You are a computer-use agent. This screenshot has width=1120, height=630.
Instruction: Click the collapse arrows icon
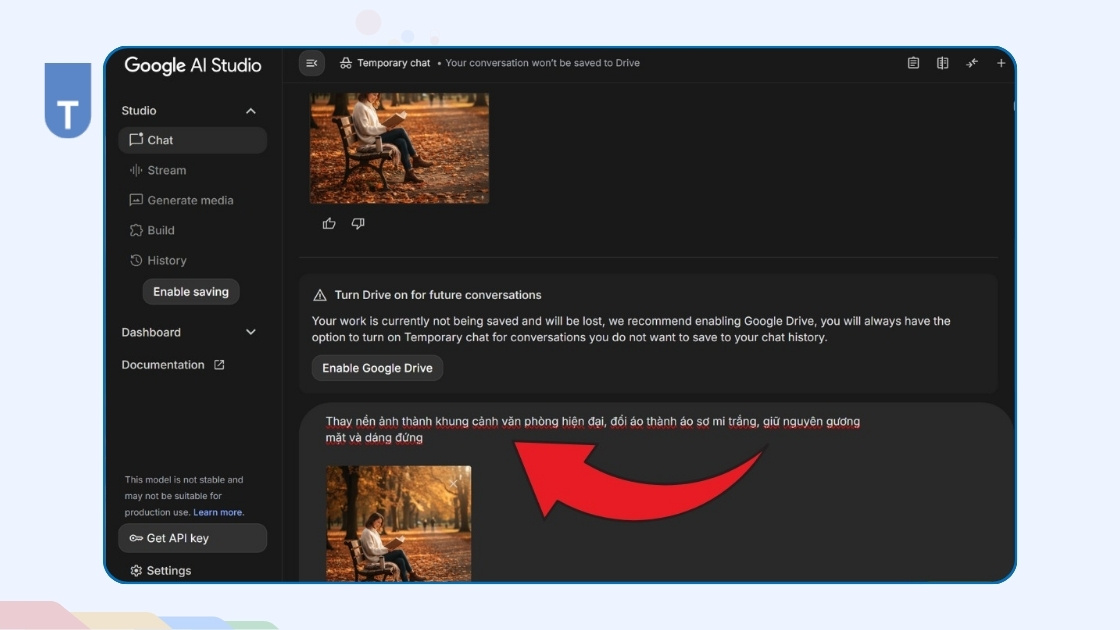pyautogui.click(x=971, y=63)
